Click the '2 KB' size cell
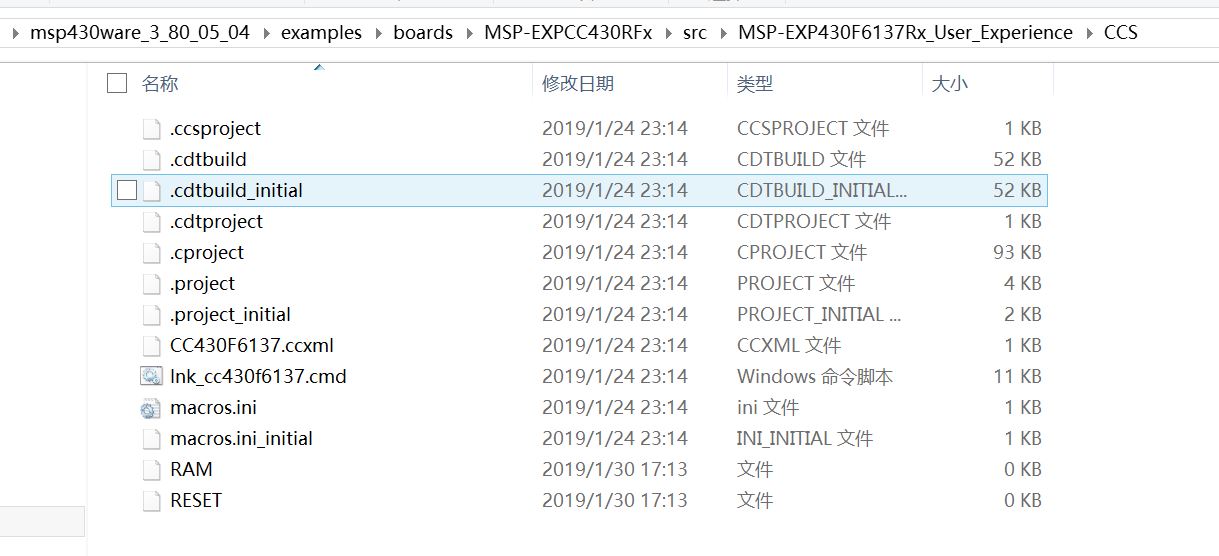The width and height of the screenshot is (1219, 556). [1023, 315]
